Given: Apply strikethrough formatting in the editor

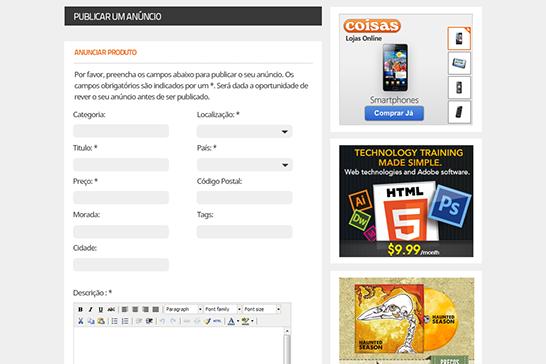Looking at the screenshot, I should coord(111,309).
